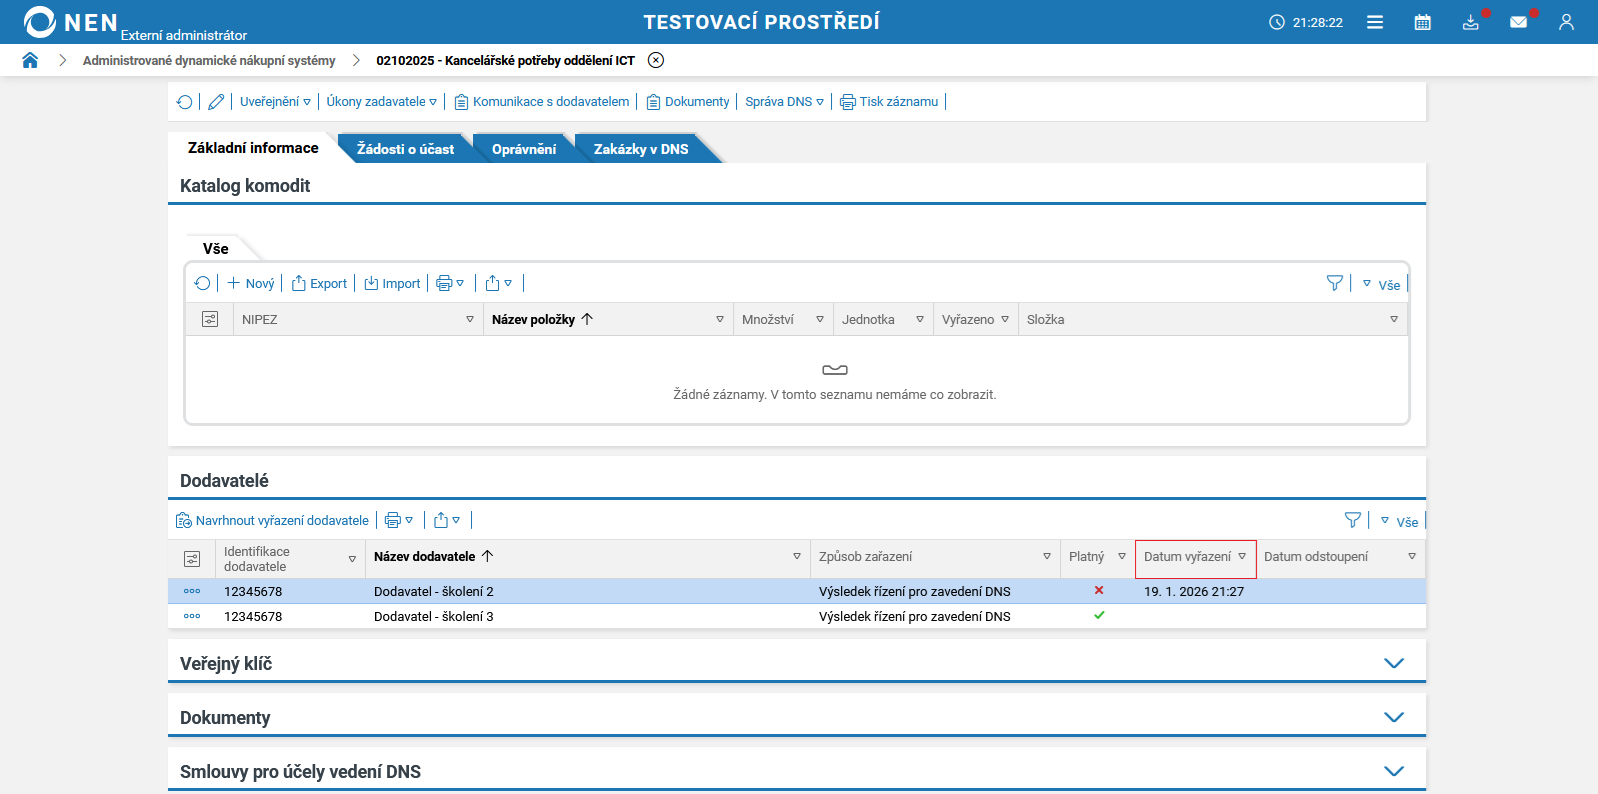
Task: Open the user profile icon
Action: point(1567,22)
